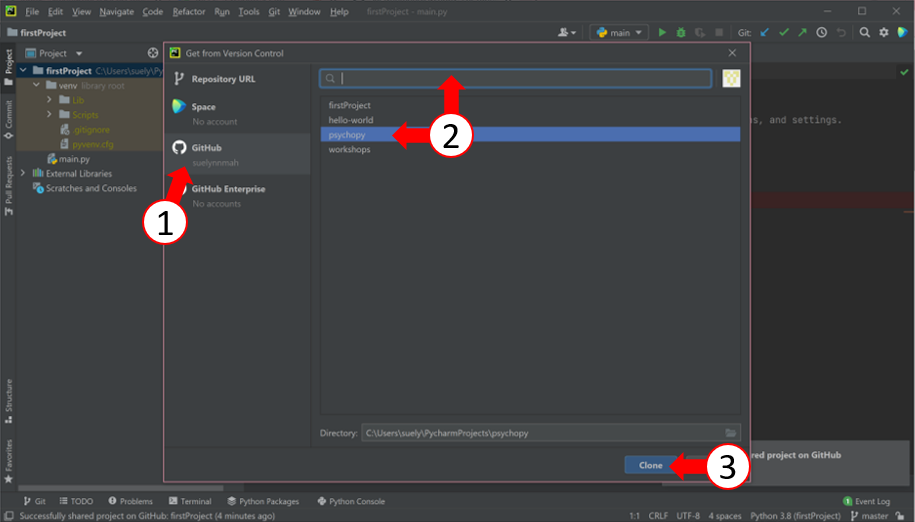Collapse the venv folder node
915x522 pixels.
click(36, 86)
